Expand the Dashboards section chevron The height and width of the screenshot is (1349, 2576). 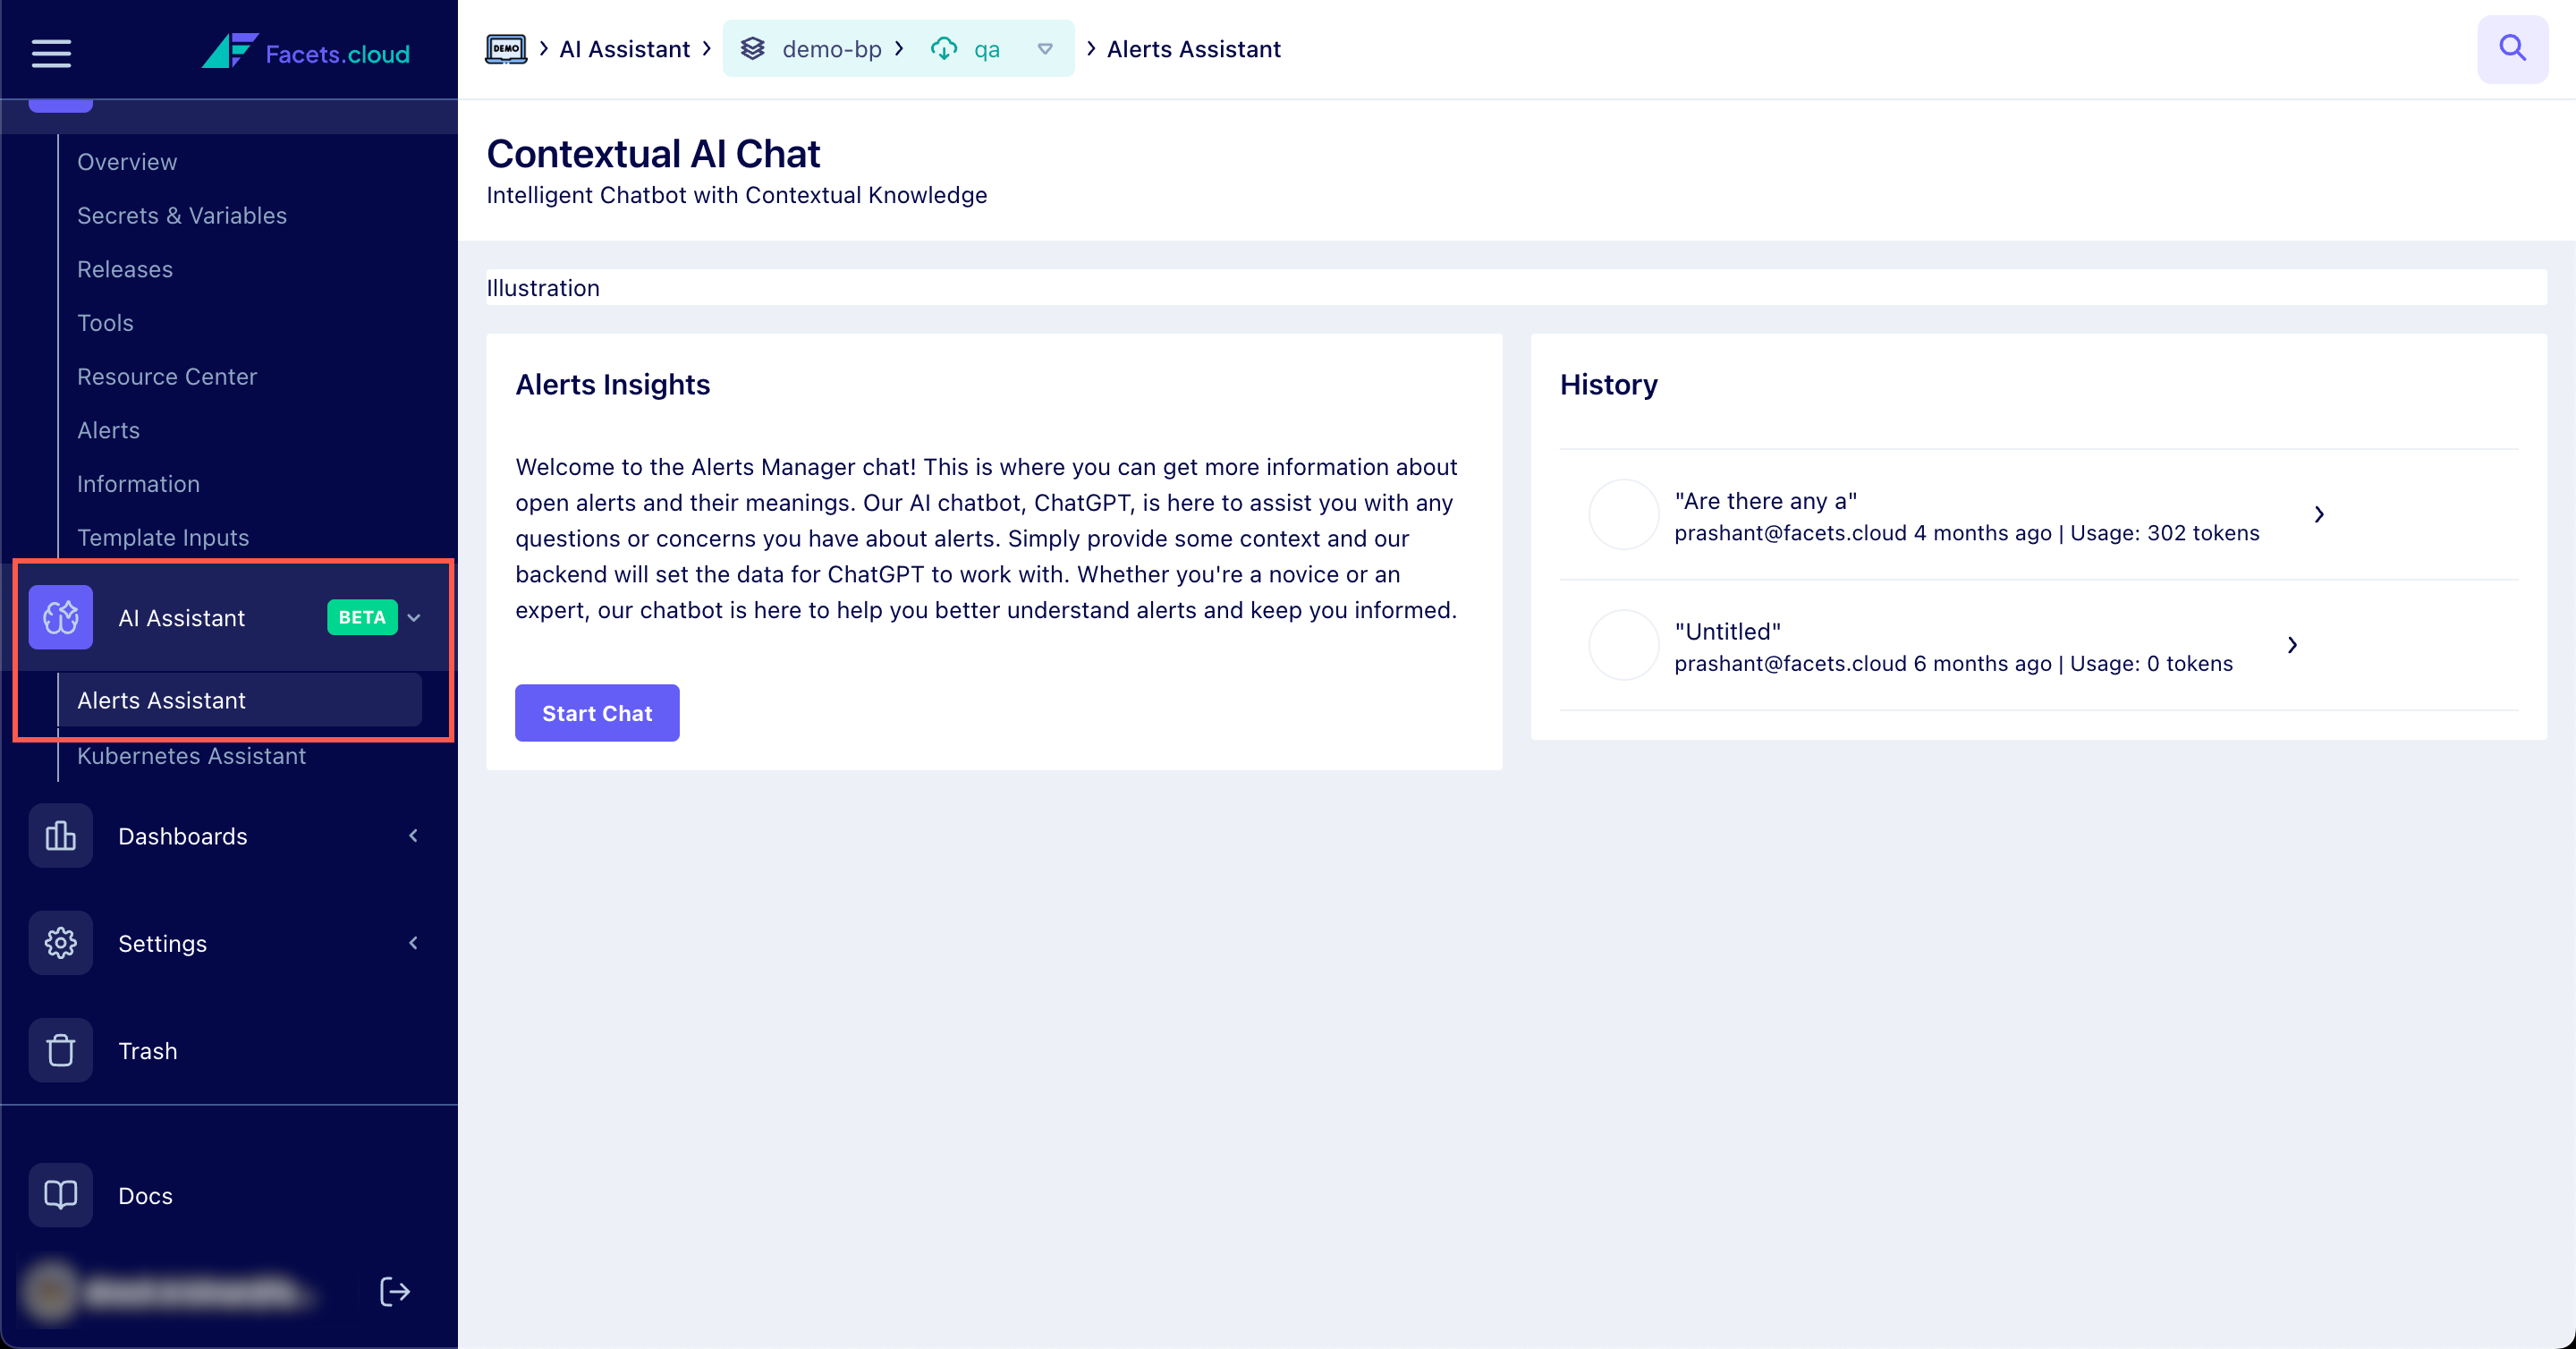pyautogui.click(x=413, y=835)
